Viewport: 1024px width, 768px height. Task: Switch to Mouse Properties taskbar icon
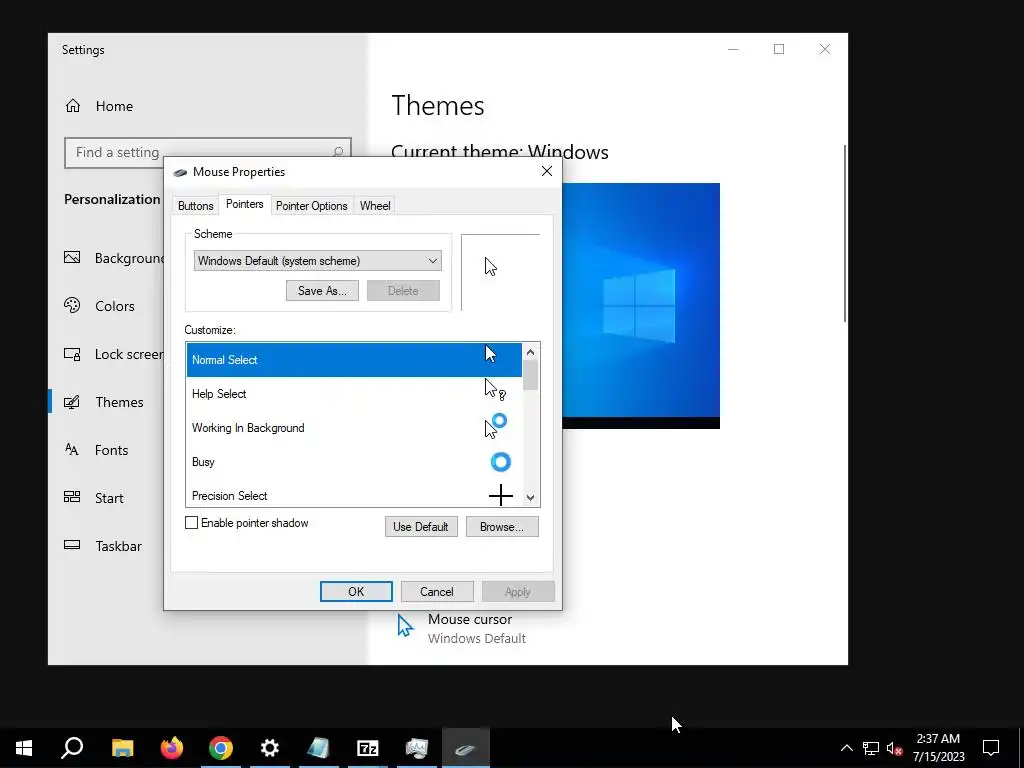click(466, 748)
